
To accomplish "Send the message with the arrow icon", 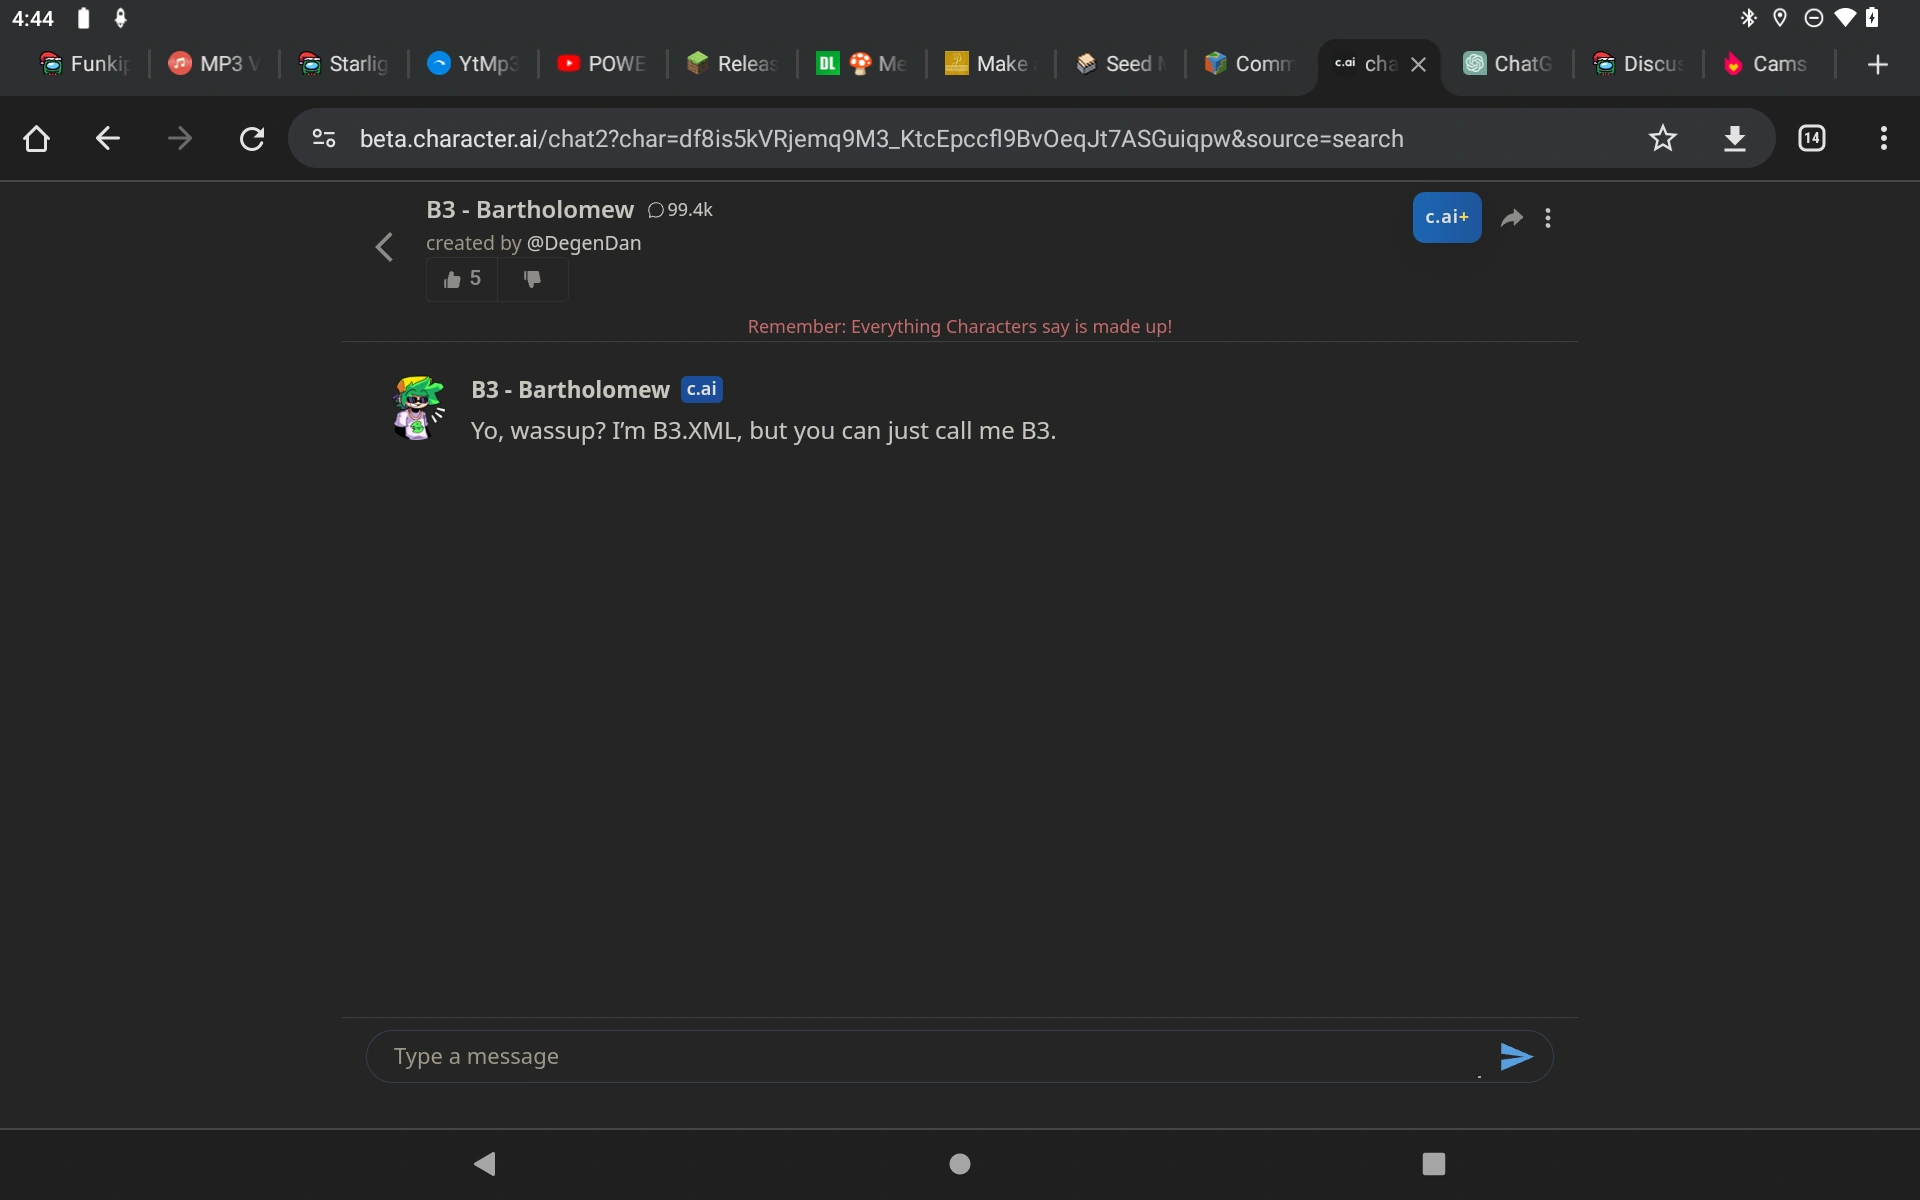I will (1515, 1056).
